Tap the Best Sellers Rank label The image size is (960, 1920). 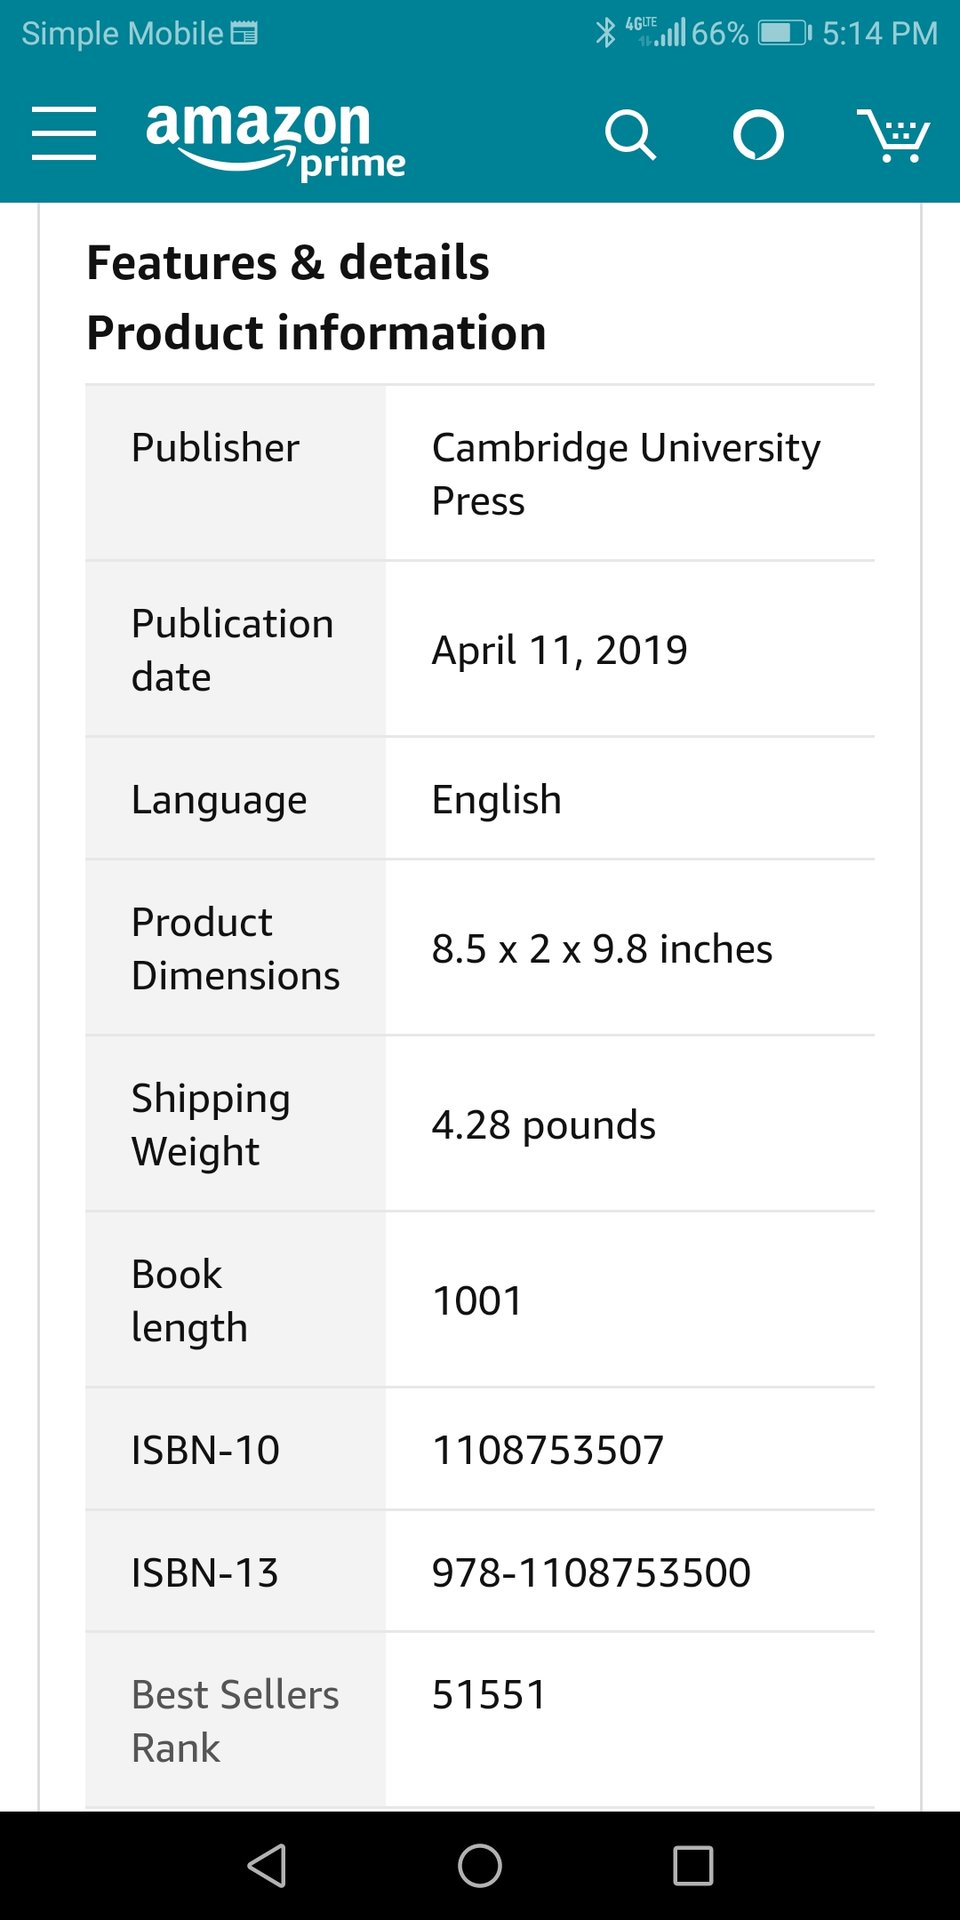tap(235, 1721)
